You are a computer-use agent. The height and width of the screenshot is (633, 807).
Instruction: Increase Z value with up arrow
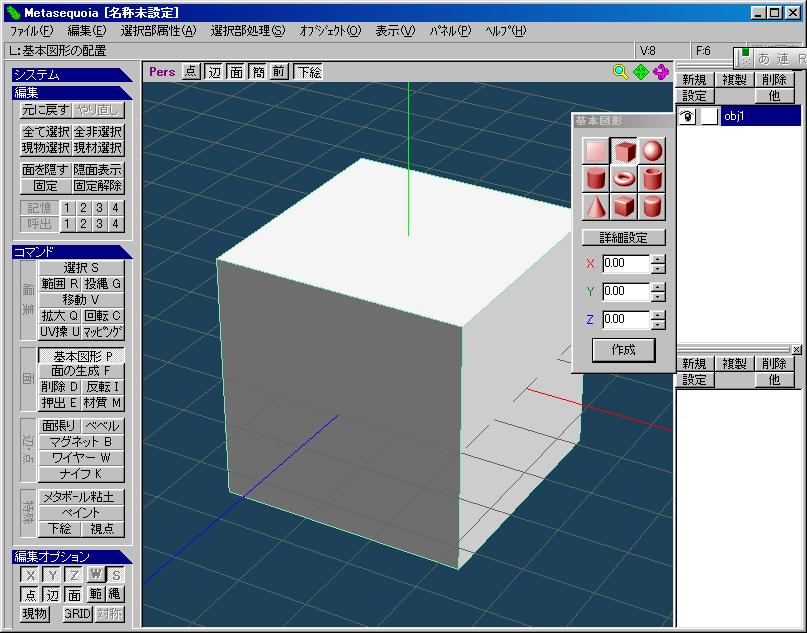tap(658, 314)
